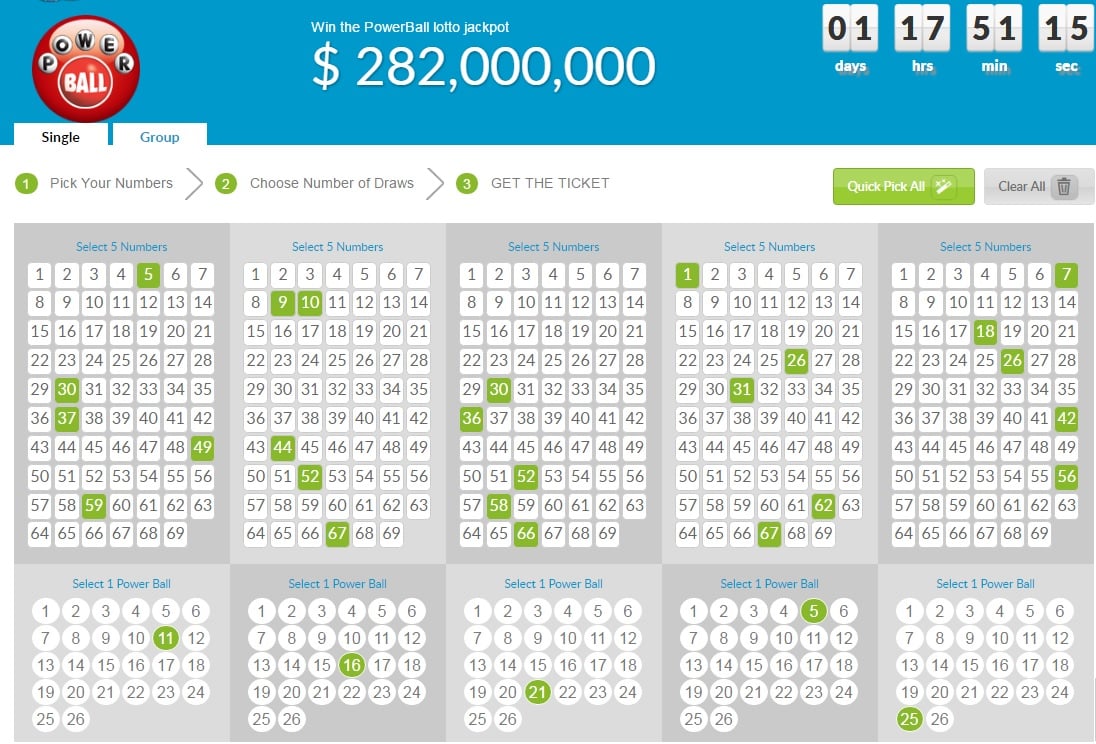Click the days countdown digits
1096x744 pixels.
click(850, 28)
